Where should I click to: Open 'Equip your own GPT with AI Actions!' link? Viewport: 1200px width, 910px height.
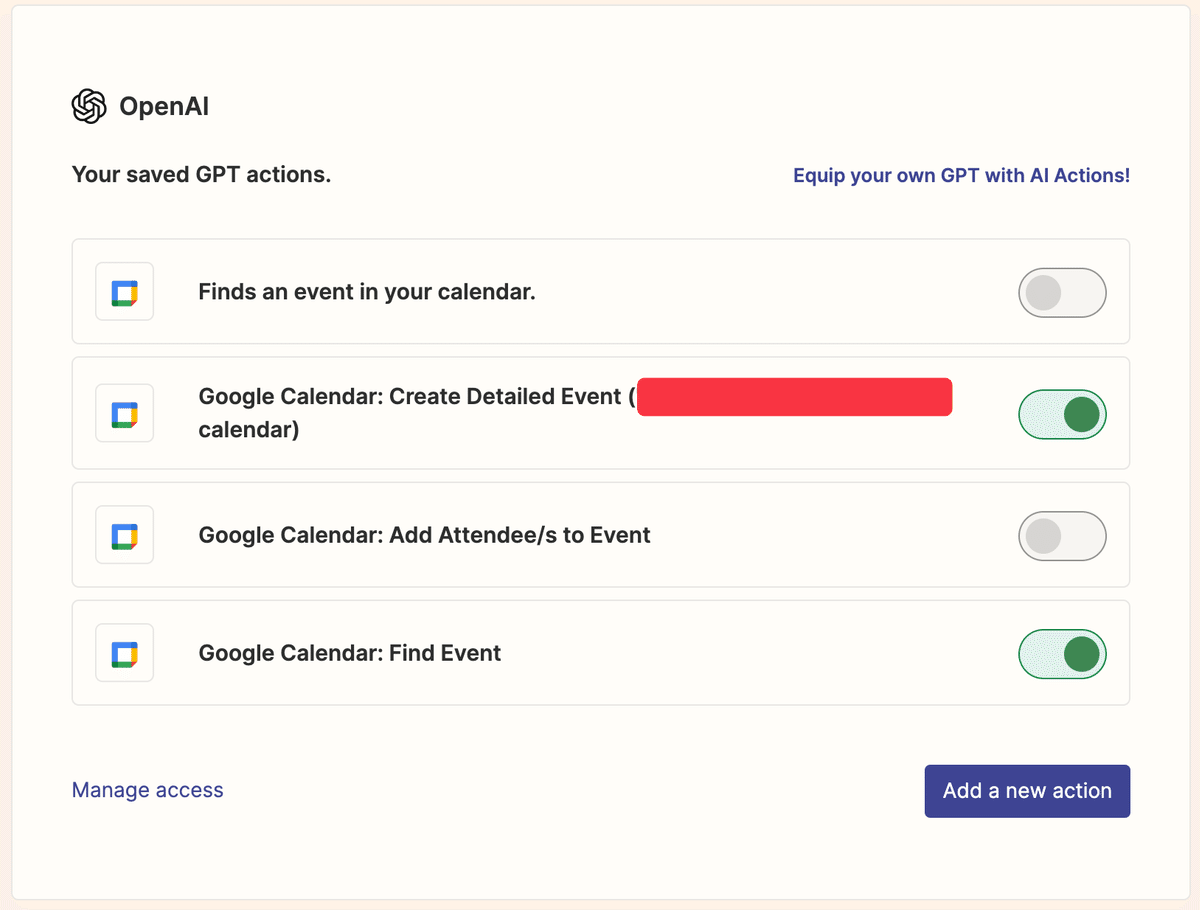tap(961, 175)
